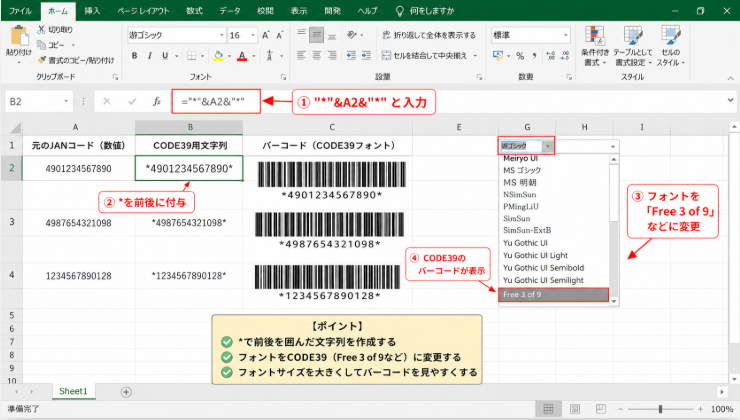Click the Copy icon
The width and height of the screenshot is (740, 420).
pyautogui.click(x=42, y=45)
